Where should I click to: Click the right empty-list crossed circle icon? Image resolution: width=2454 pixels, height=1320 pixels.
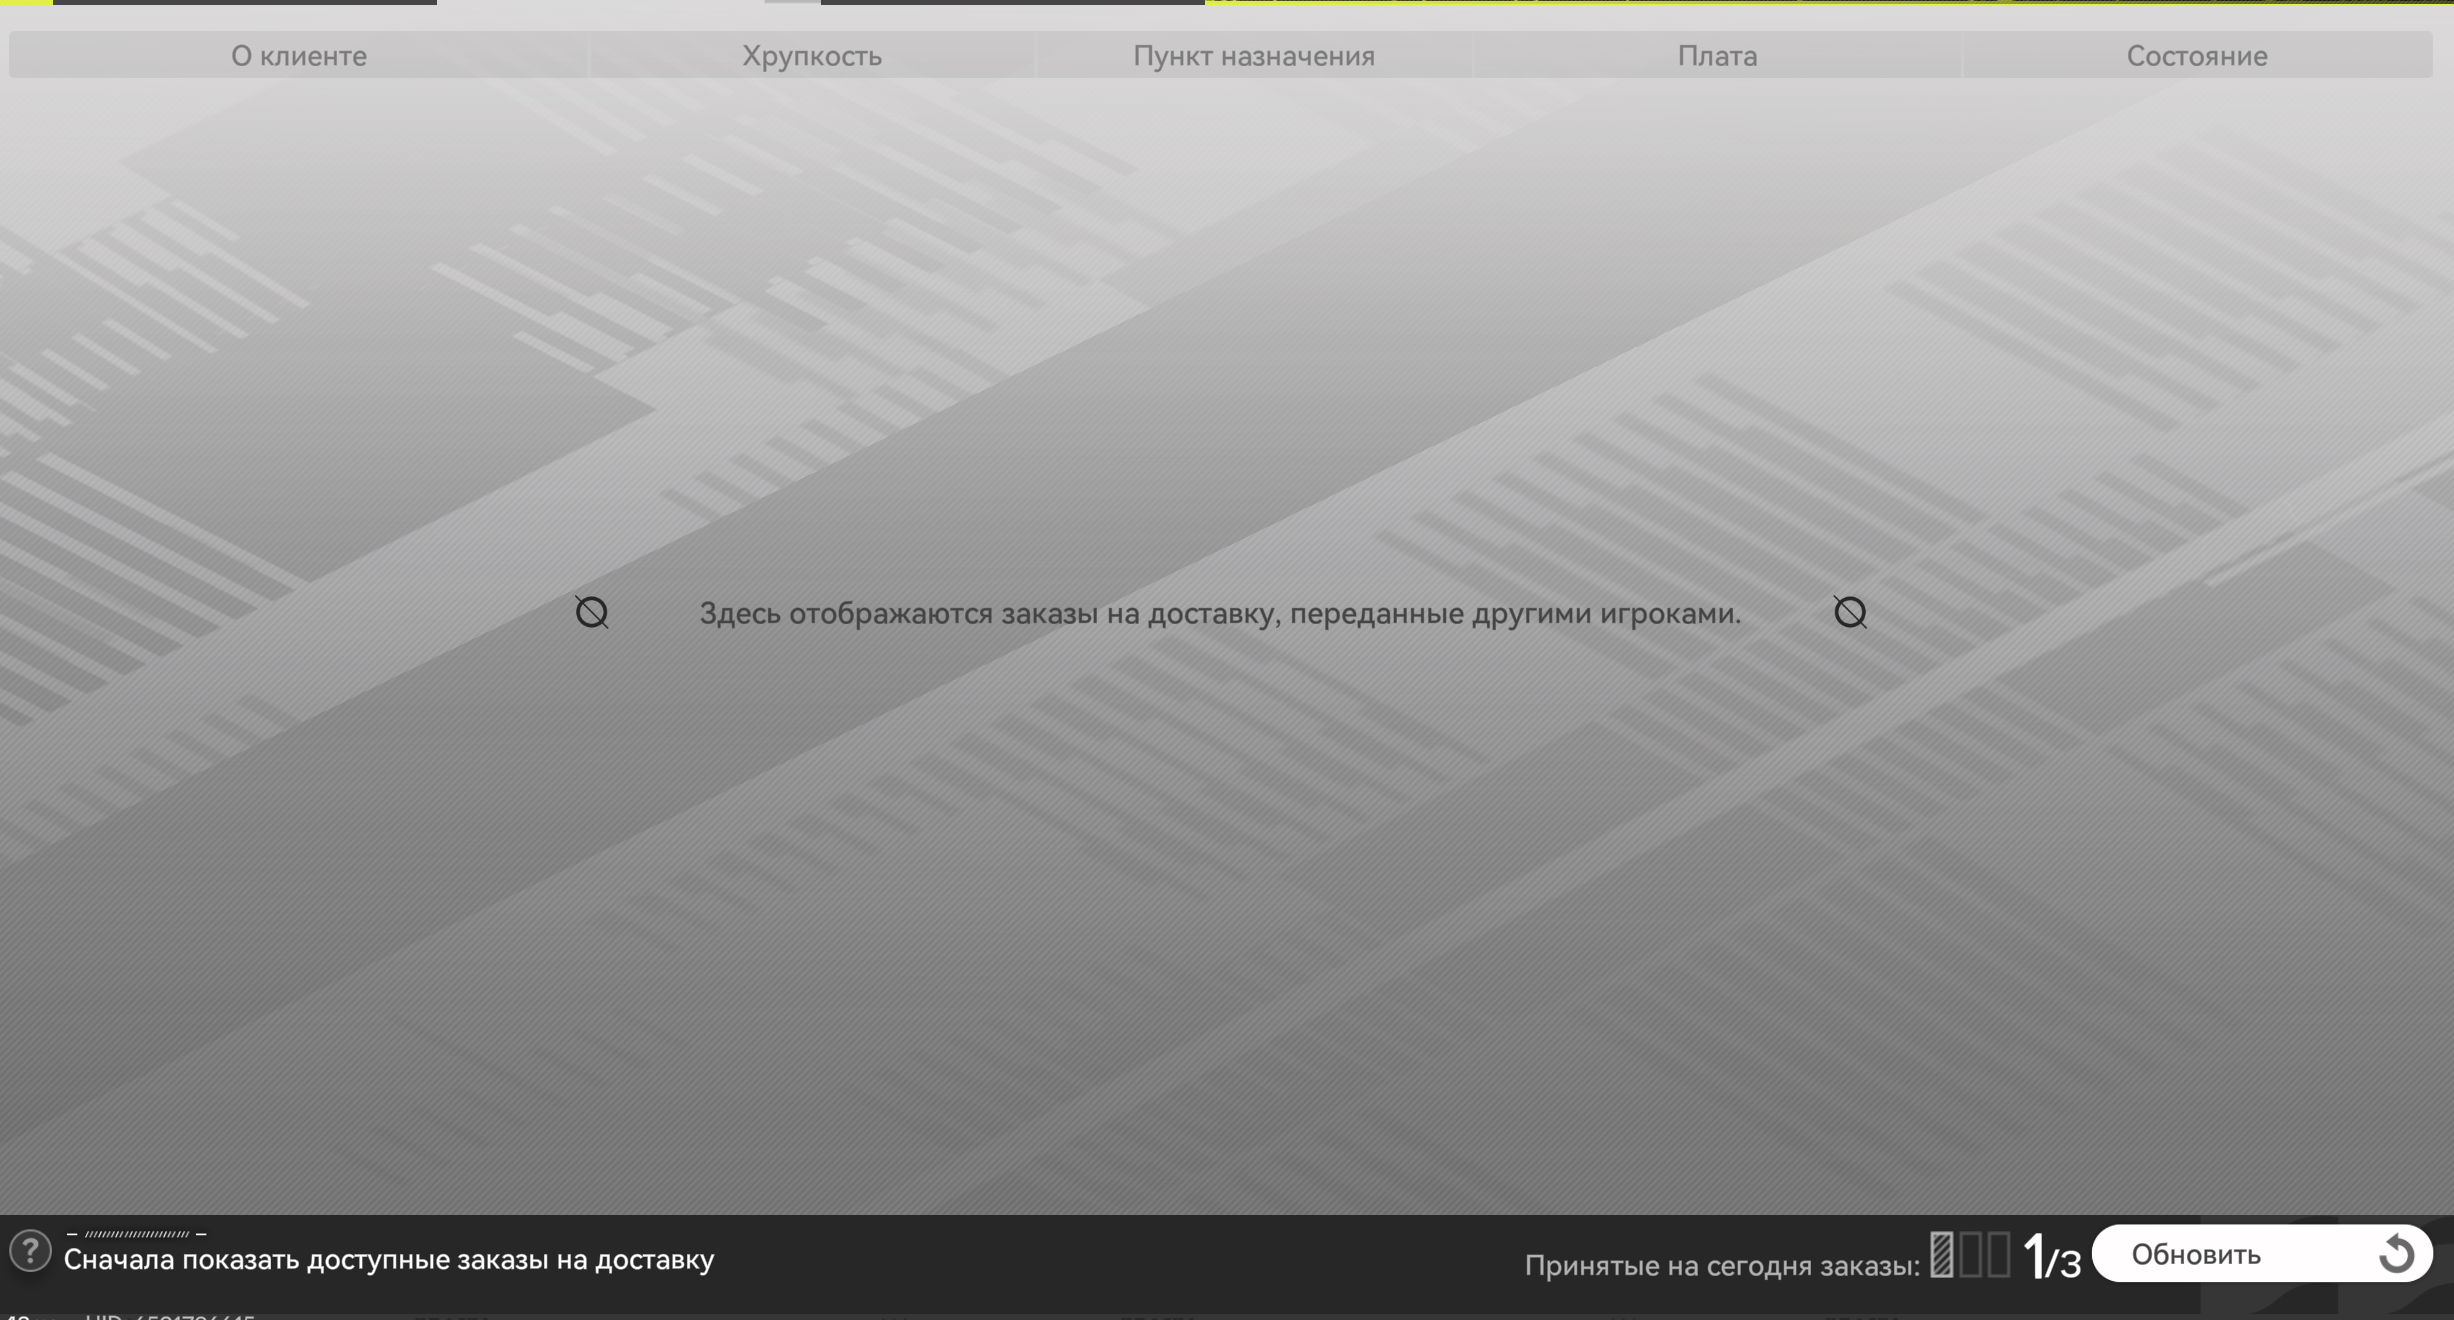coord(1850,612)
